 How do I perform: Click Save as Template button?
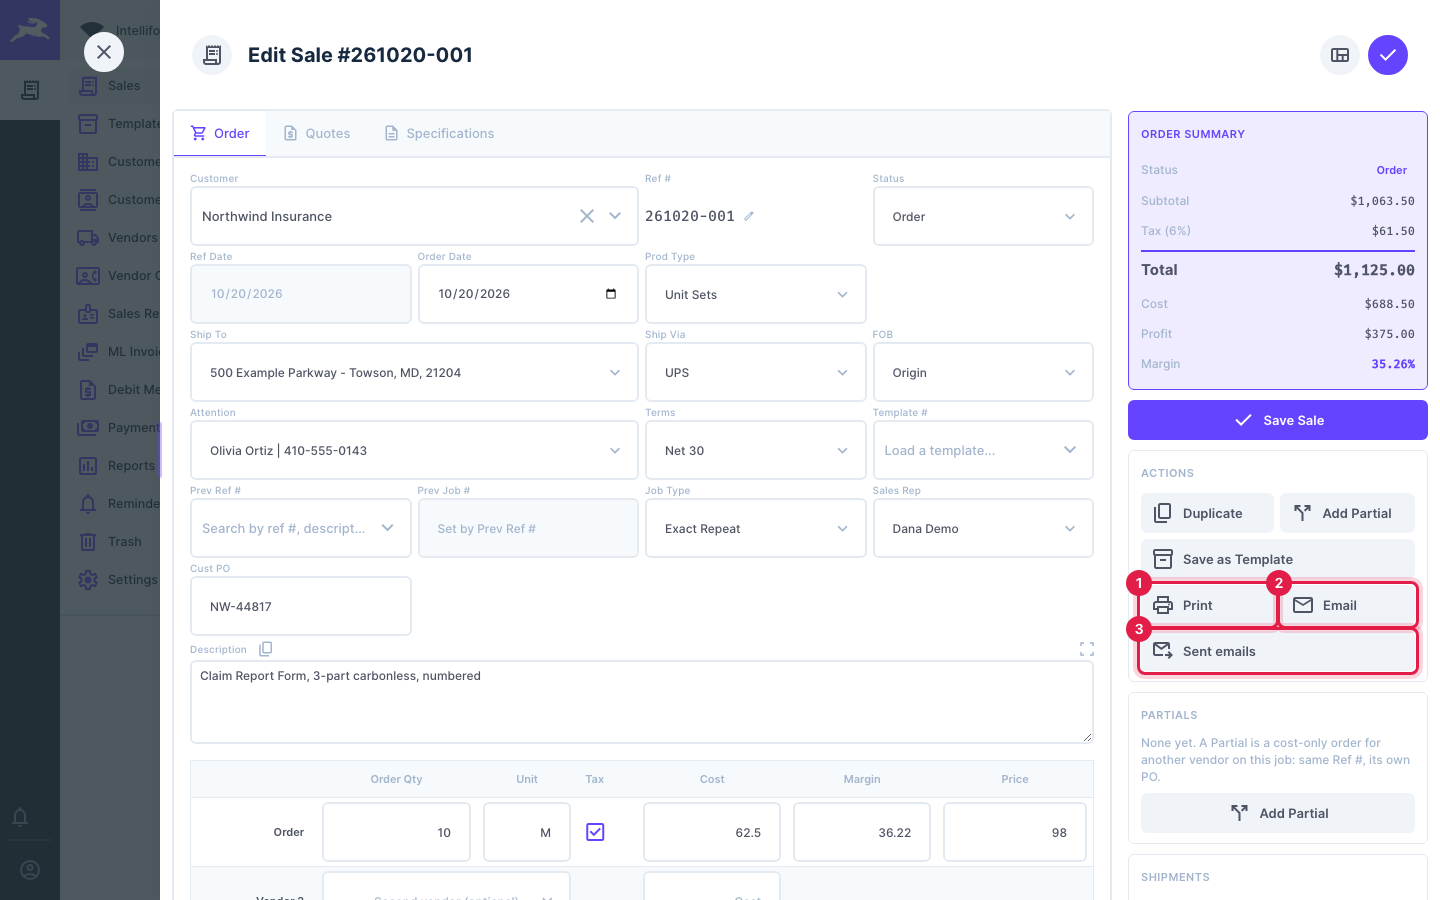pyautogui.click(x=1278, y=559)
